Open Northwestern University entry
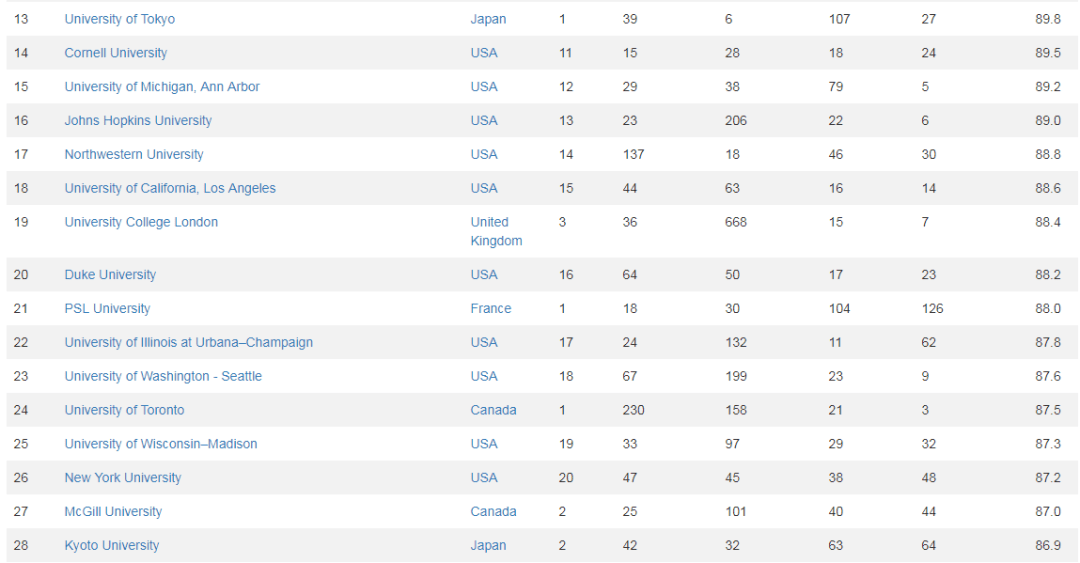The image size is (1080, 563). (134, 154)
